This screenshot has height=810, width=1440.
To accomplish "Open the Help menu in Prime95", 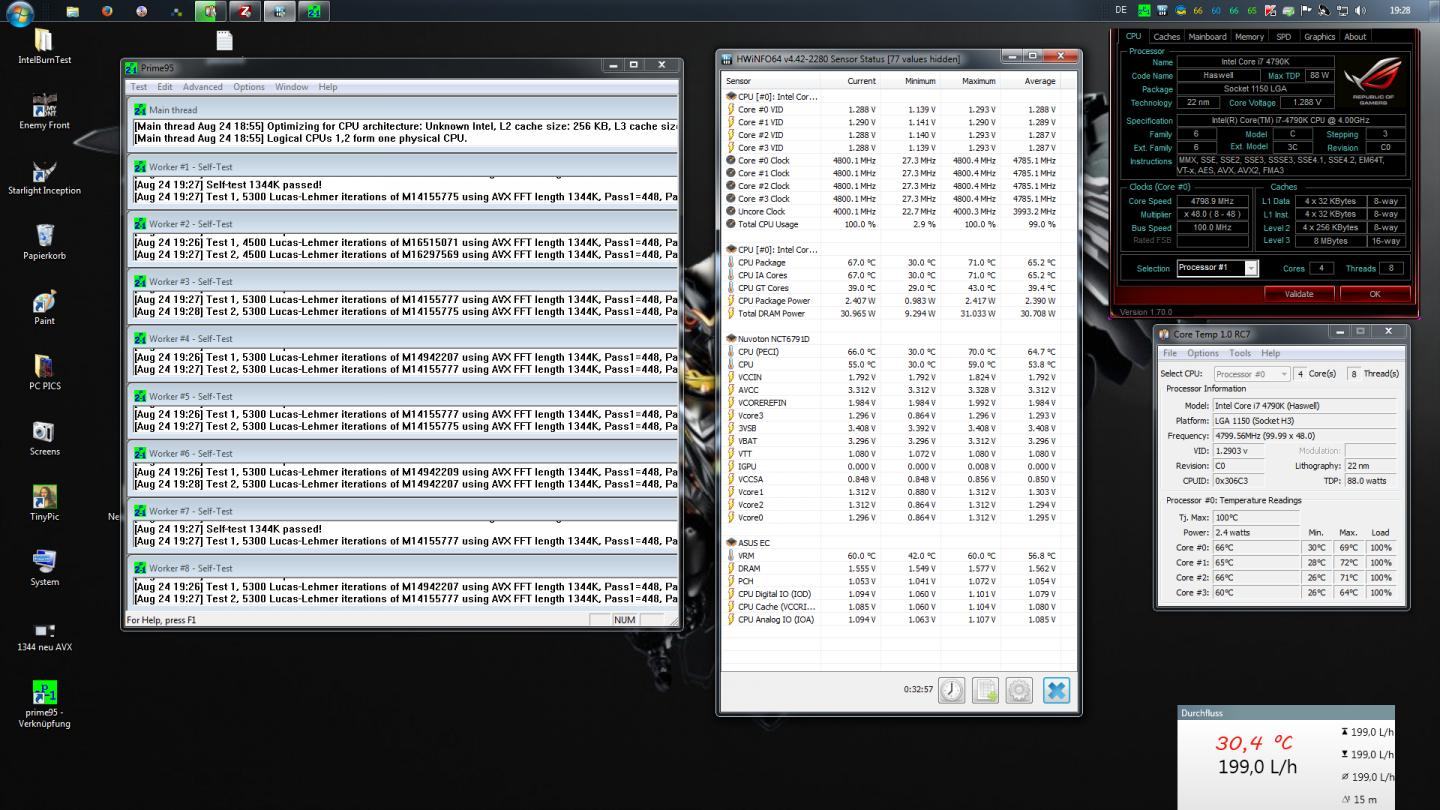I will (328, 87).
